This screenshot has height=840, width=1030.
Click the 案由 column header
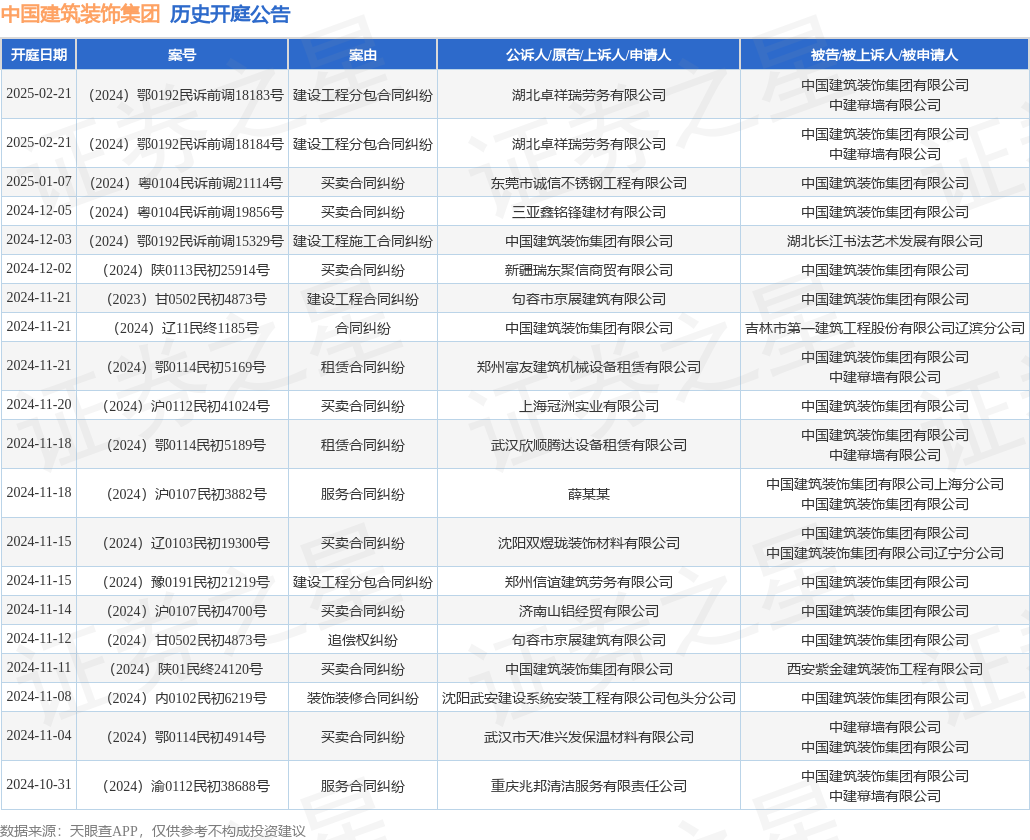[363, 55]
